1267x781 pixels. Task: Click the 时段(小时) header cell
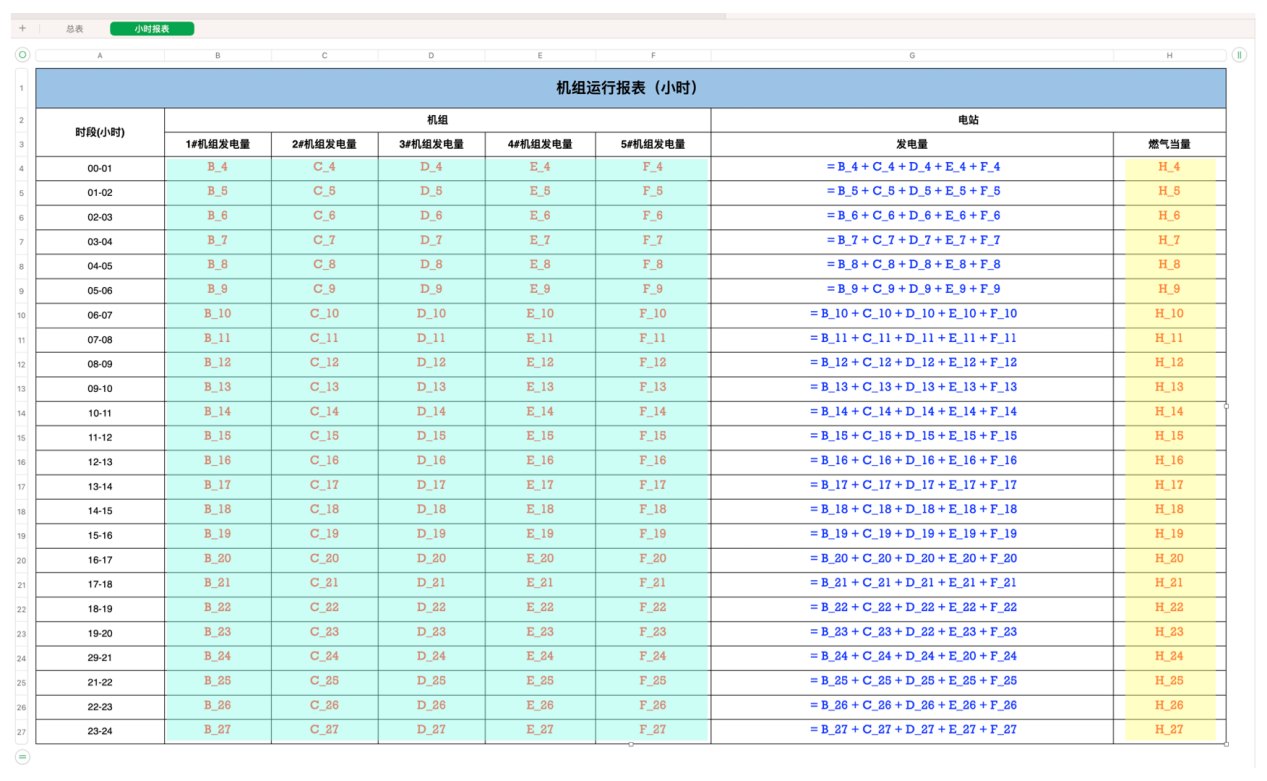click(x=100, y=132)
